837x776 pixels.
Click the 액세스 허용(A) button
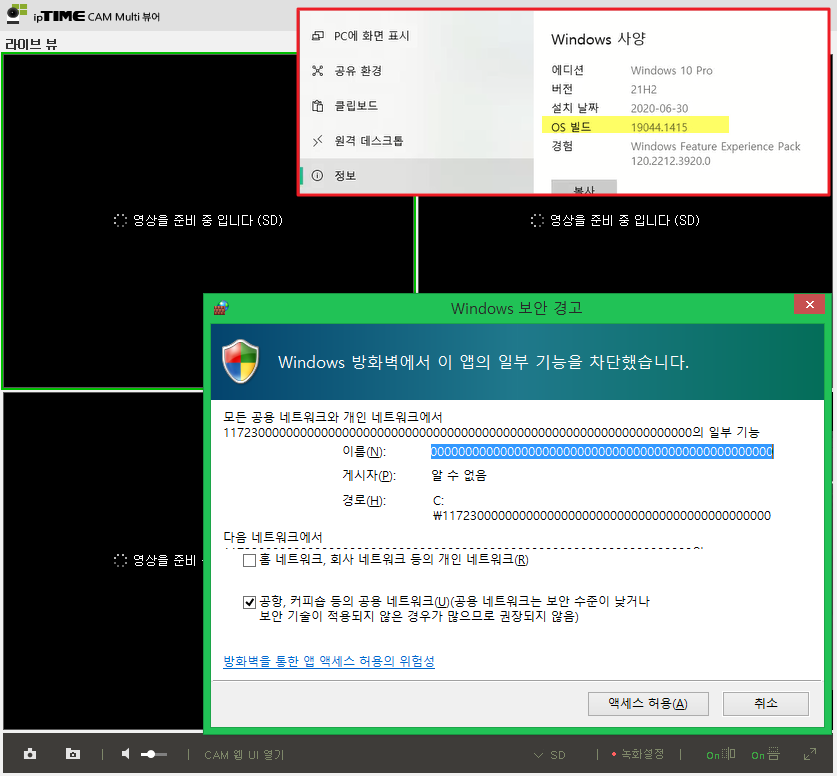pyautogui.click(x=648, y=703)
